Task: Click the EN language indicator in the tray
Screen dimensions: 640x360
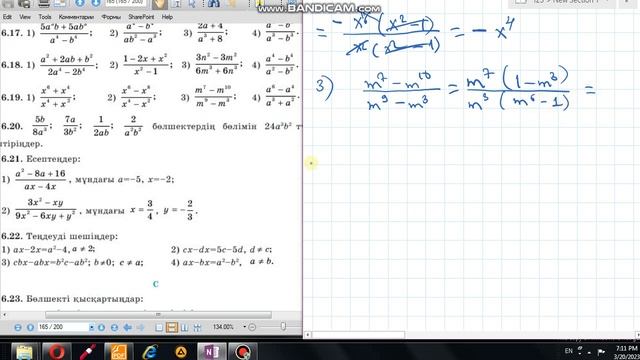Action: pos(569,351)
